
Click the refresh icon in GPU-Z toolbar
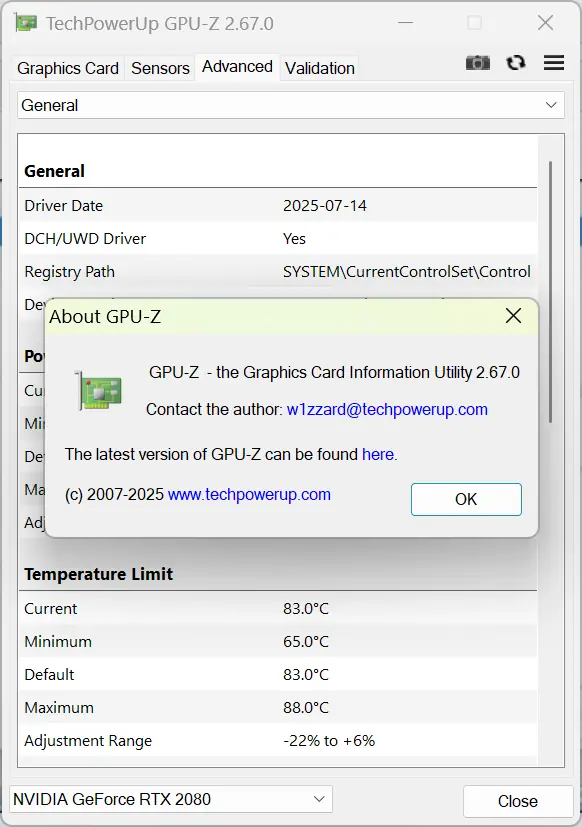point(516,63)
